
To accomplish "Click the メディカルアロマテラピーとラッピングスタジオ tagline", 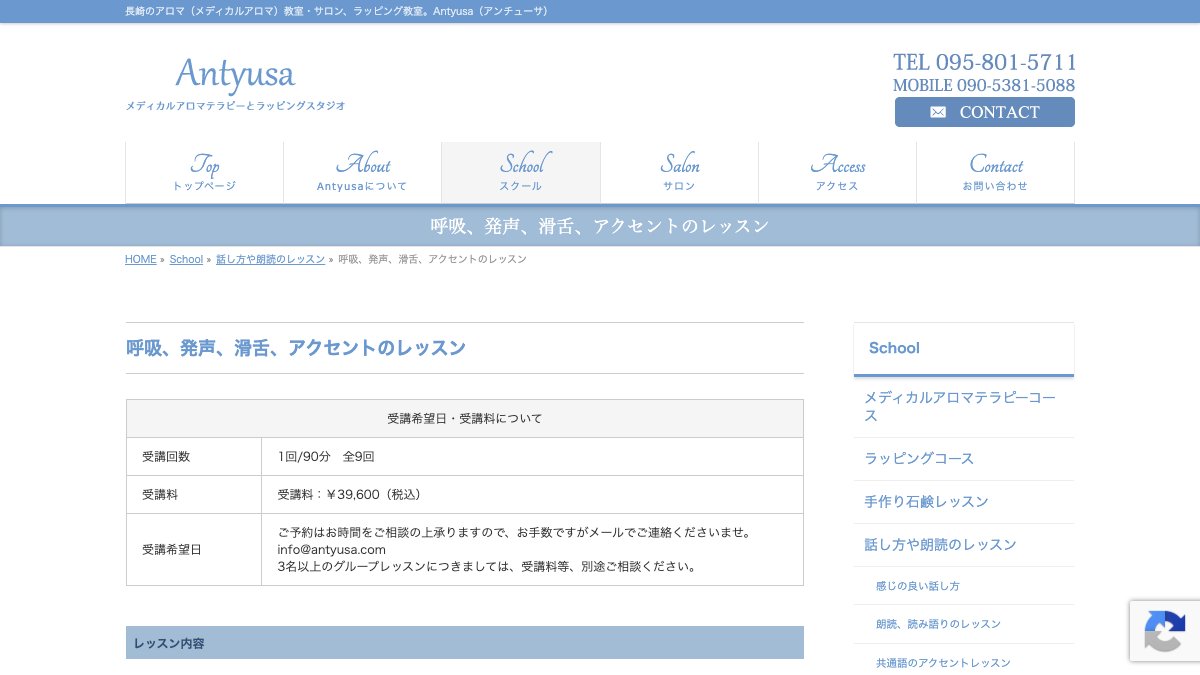I will (235, 106).
